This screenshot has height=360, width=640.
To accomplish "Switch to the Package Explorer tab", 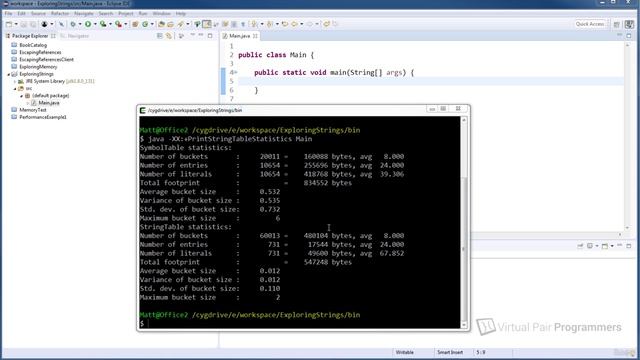I will click(x=30, y=36).
